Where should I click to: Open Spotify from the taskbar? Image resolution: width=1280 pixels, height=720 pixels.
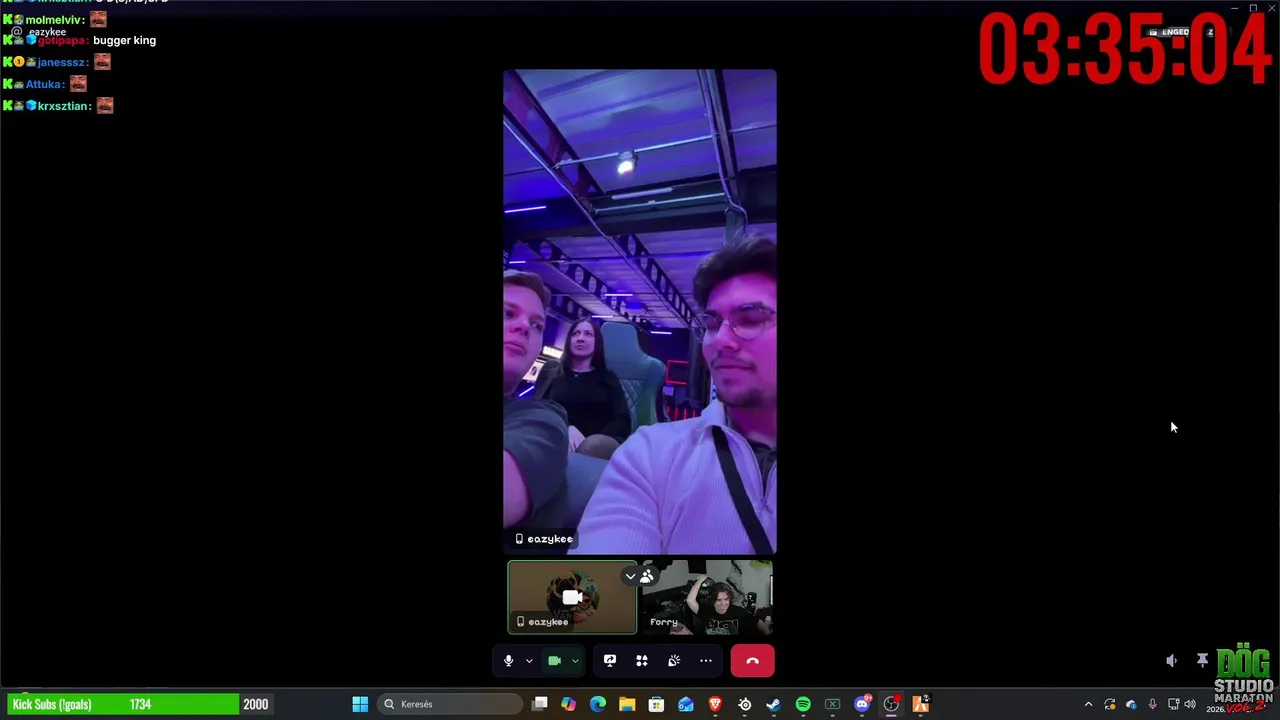tap(803, 704)
